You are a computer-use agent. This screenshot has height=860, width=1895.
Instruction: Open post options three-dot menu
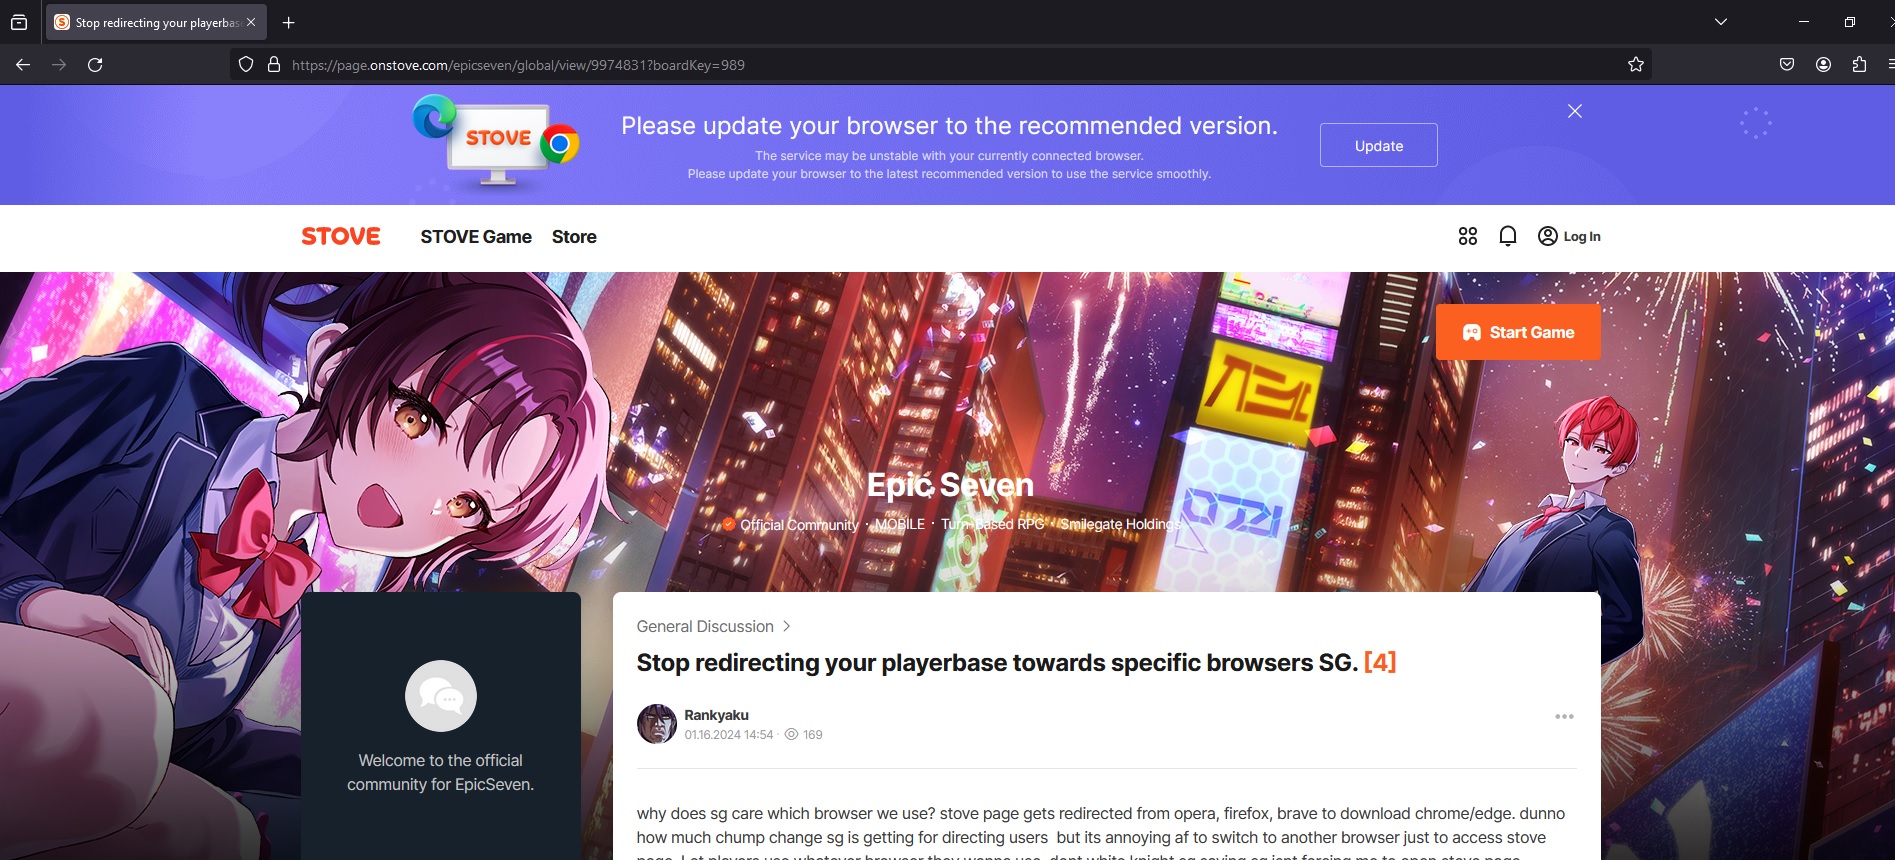click(1564, 717)
